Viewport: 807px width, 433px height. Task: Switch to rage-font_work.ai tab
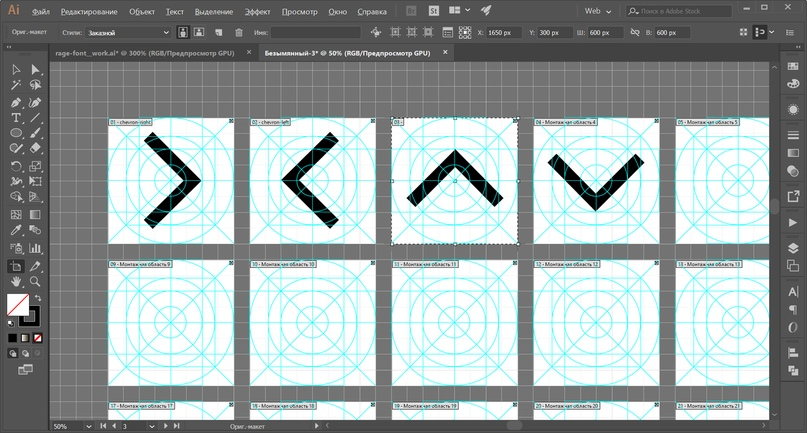tap(145, 53)
